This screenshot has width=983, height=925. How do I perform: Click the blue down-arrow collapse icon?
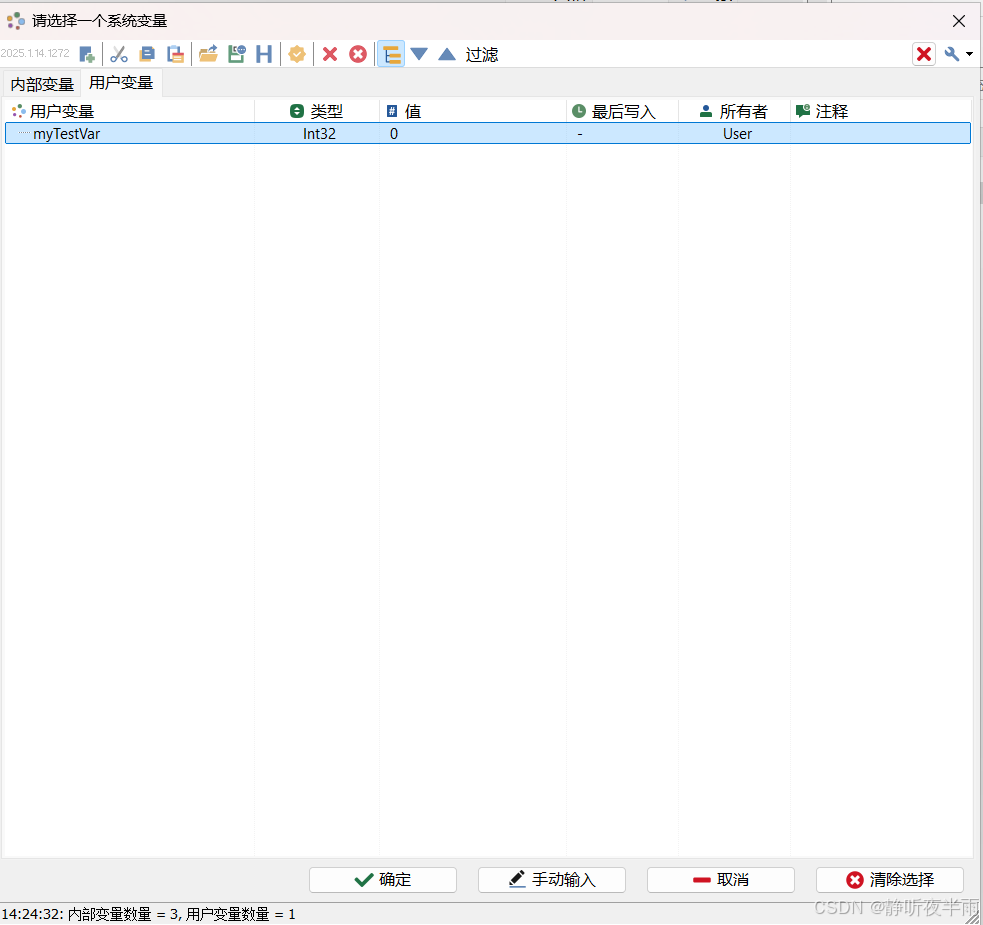419,55
